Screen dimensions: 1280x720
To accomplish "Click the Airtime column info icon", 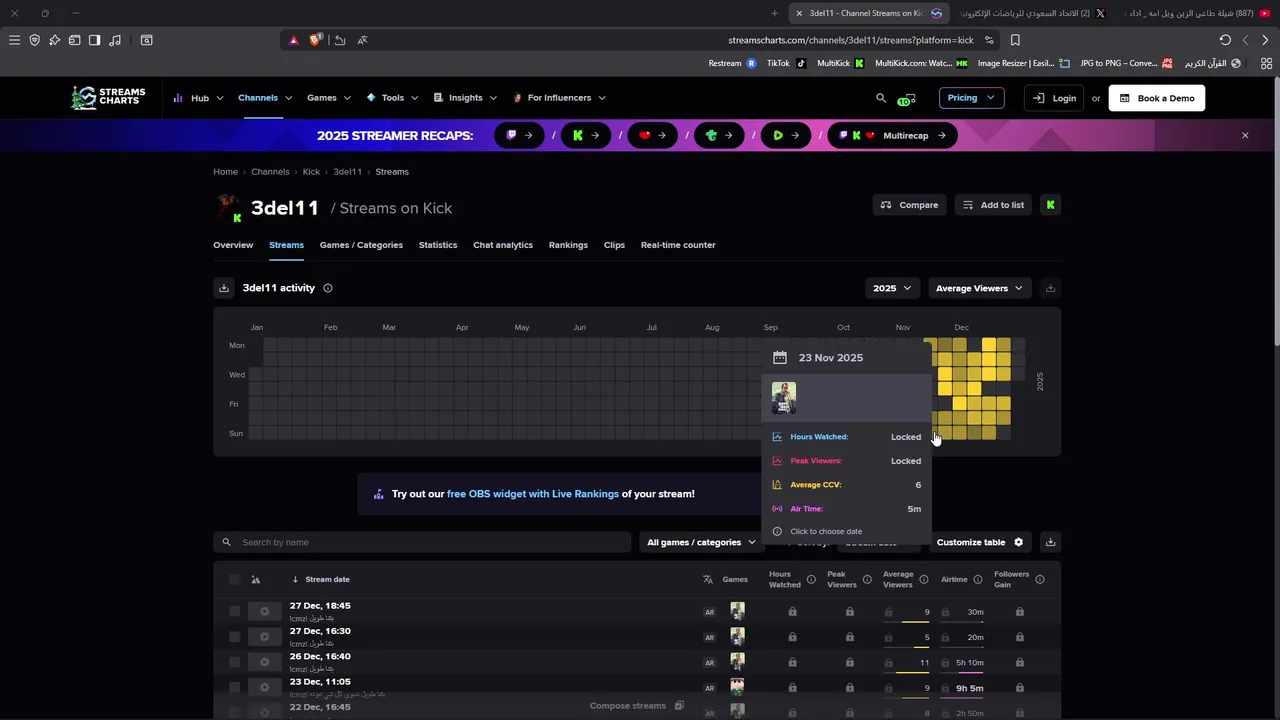I will (x=980, y=579).
